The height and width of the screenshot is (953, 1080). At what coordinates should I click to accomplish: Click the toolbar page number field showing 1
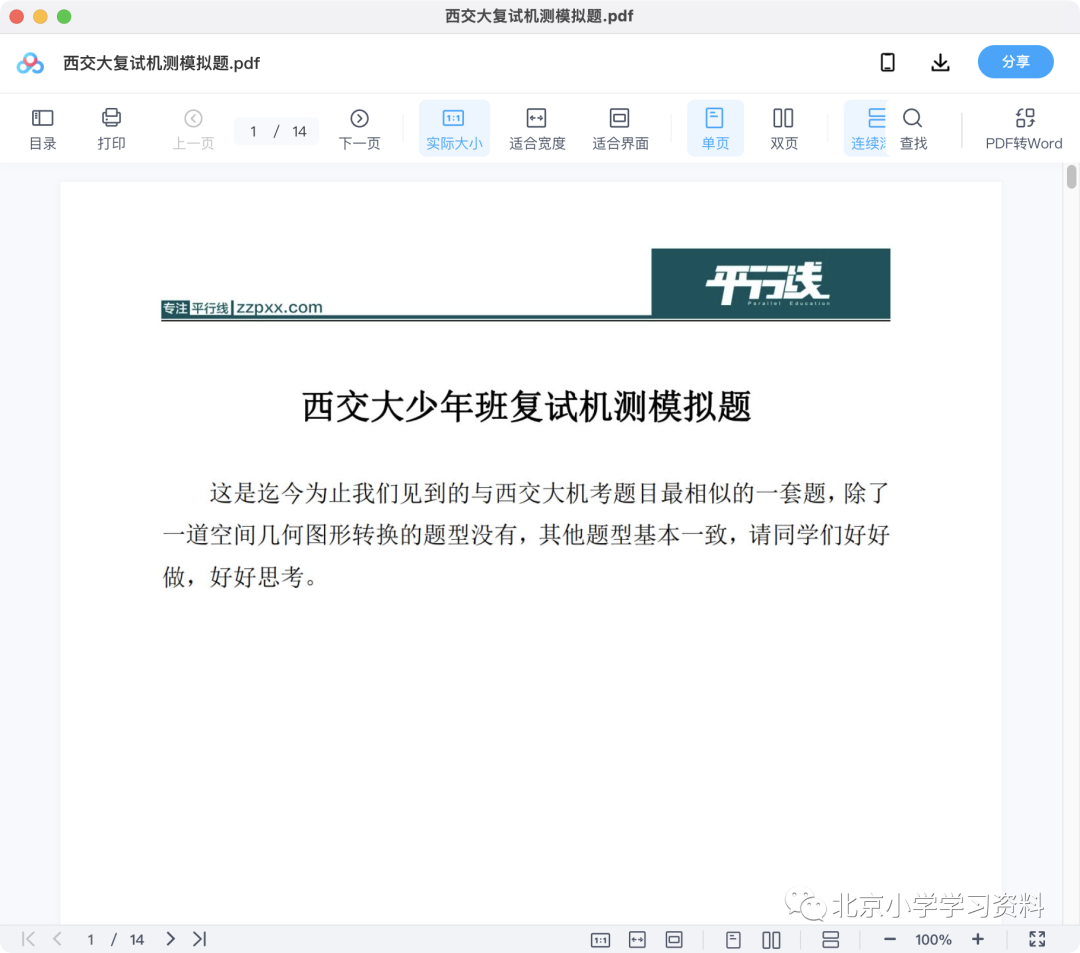253,132
